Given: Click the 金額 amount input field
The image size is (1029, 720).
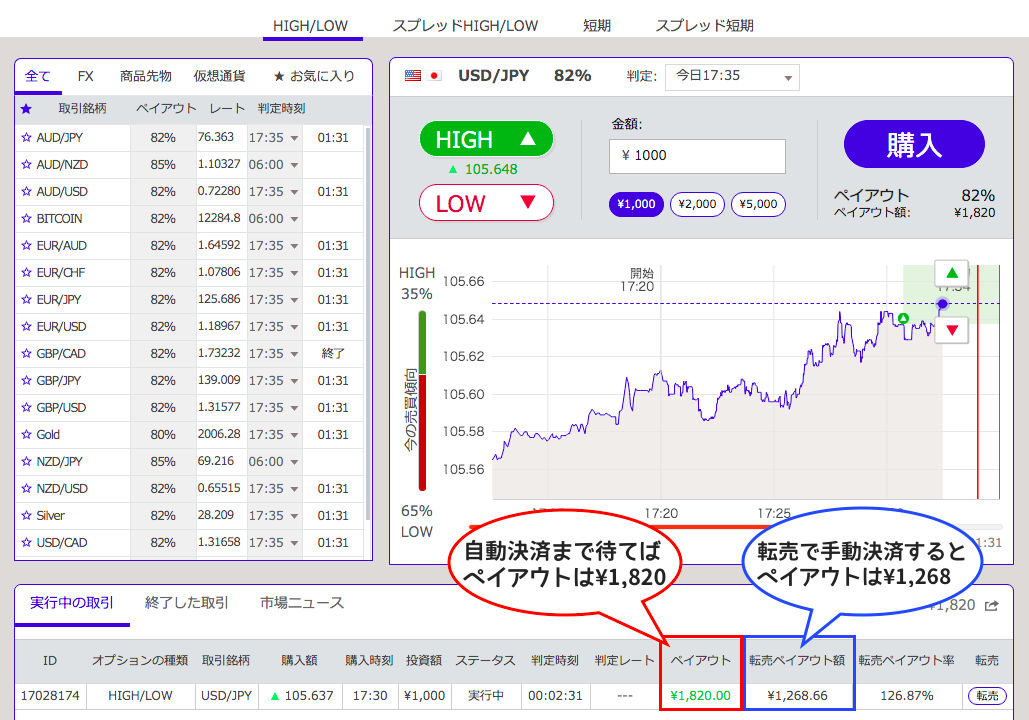Looking at the screenshot, I should coord(697,156).
